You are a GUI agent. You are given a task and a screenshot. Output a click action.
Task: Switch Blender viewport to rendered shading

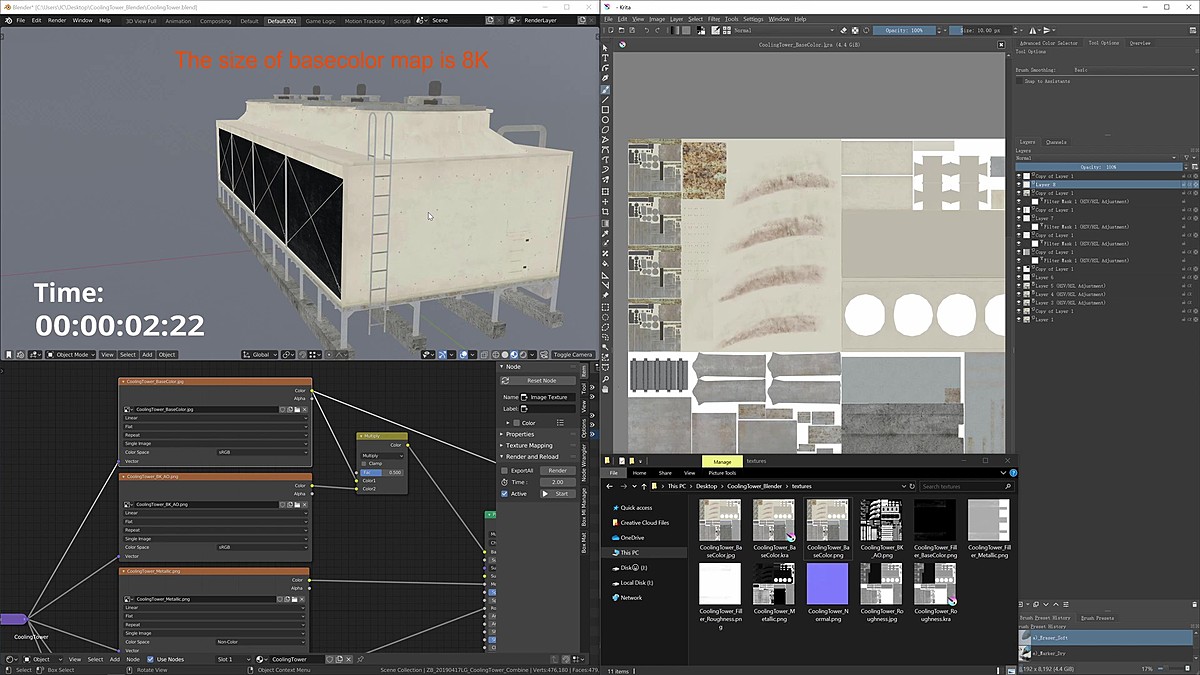click(x=523, y=355)
